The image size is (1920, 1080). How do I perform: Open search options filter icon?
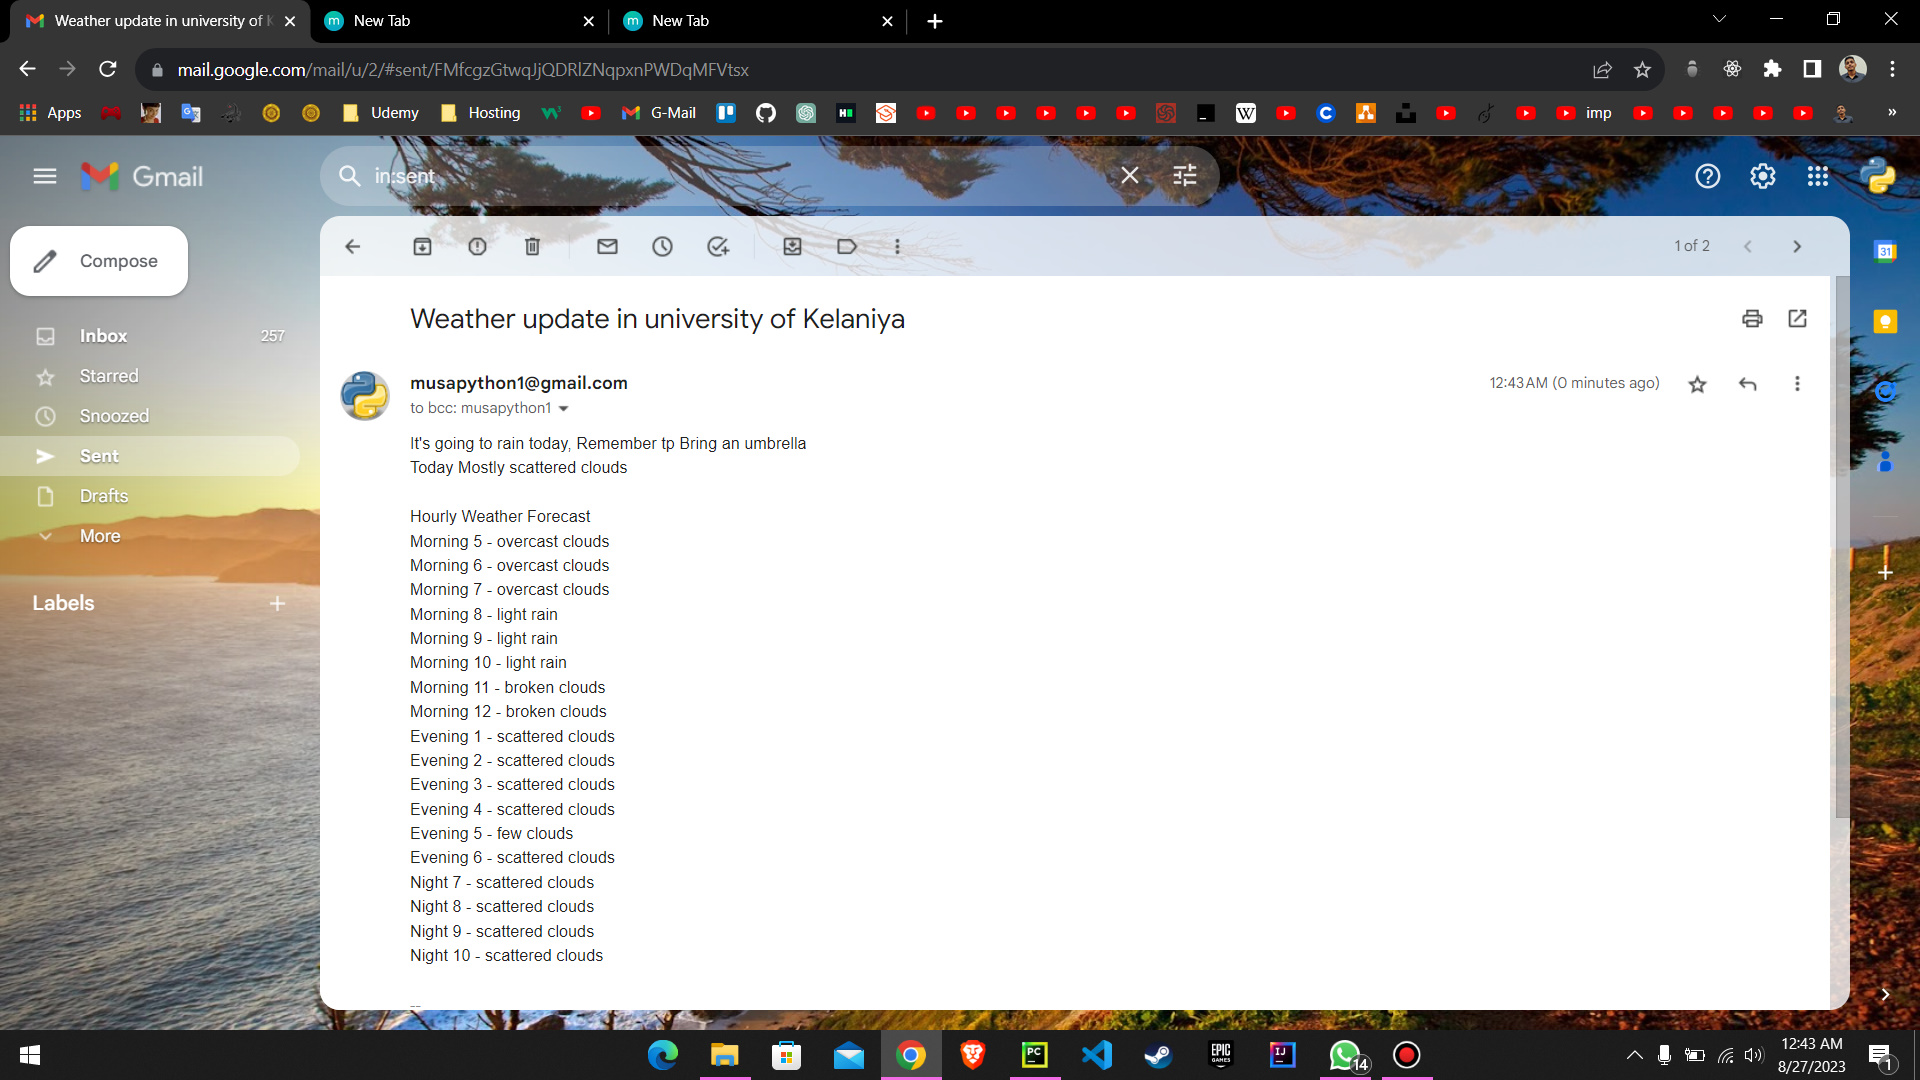click(1184, 177)
